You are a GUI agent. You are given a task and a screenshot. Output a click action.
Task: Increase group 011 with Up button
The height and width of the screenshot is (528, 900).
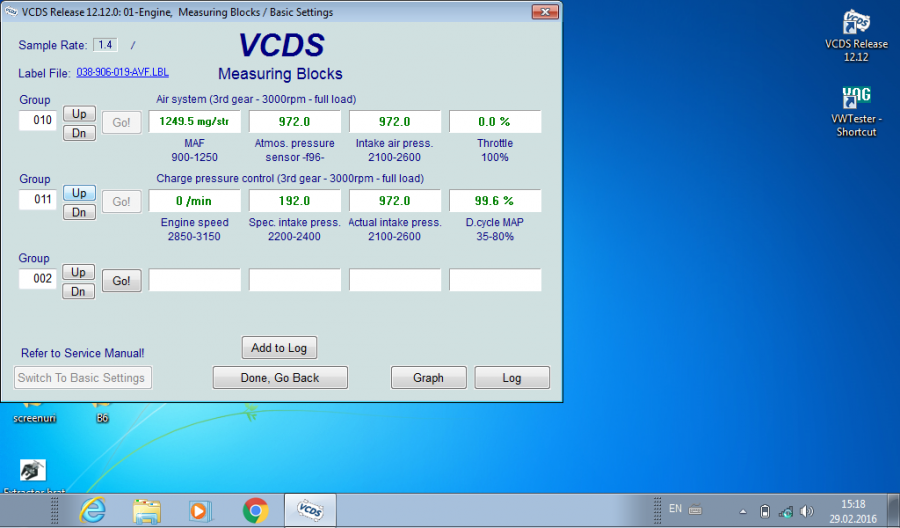79,193
